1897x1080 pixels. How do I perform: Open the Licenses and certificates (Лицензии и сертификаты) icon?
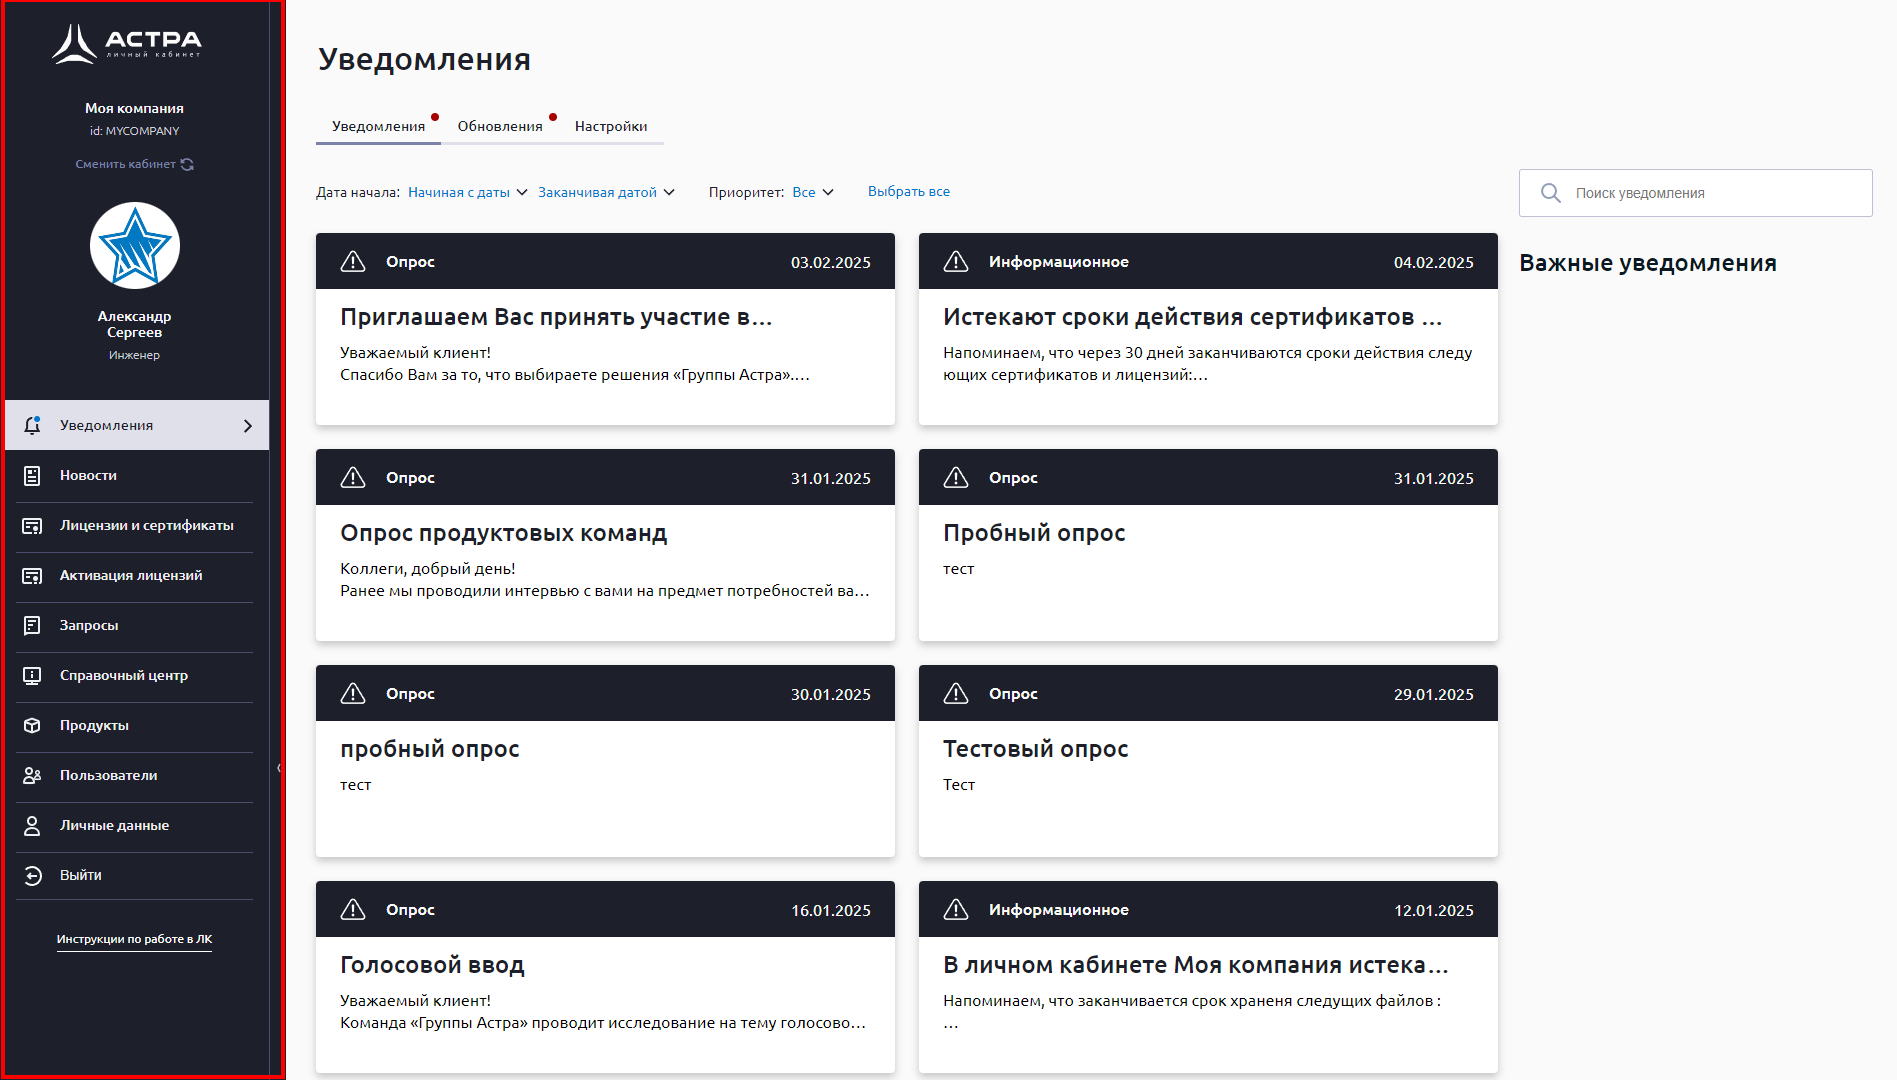point(32,526)
